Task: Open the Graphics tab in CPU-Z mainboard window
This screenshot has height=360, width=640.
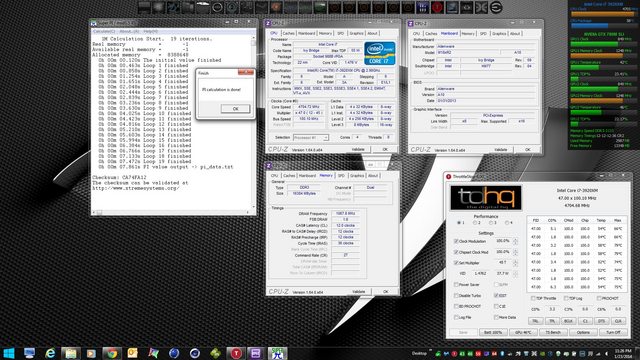Action: coord(499,33)
